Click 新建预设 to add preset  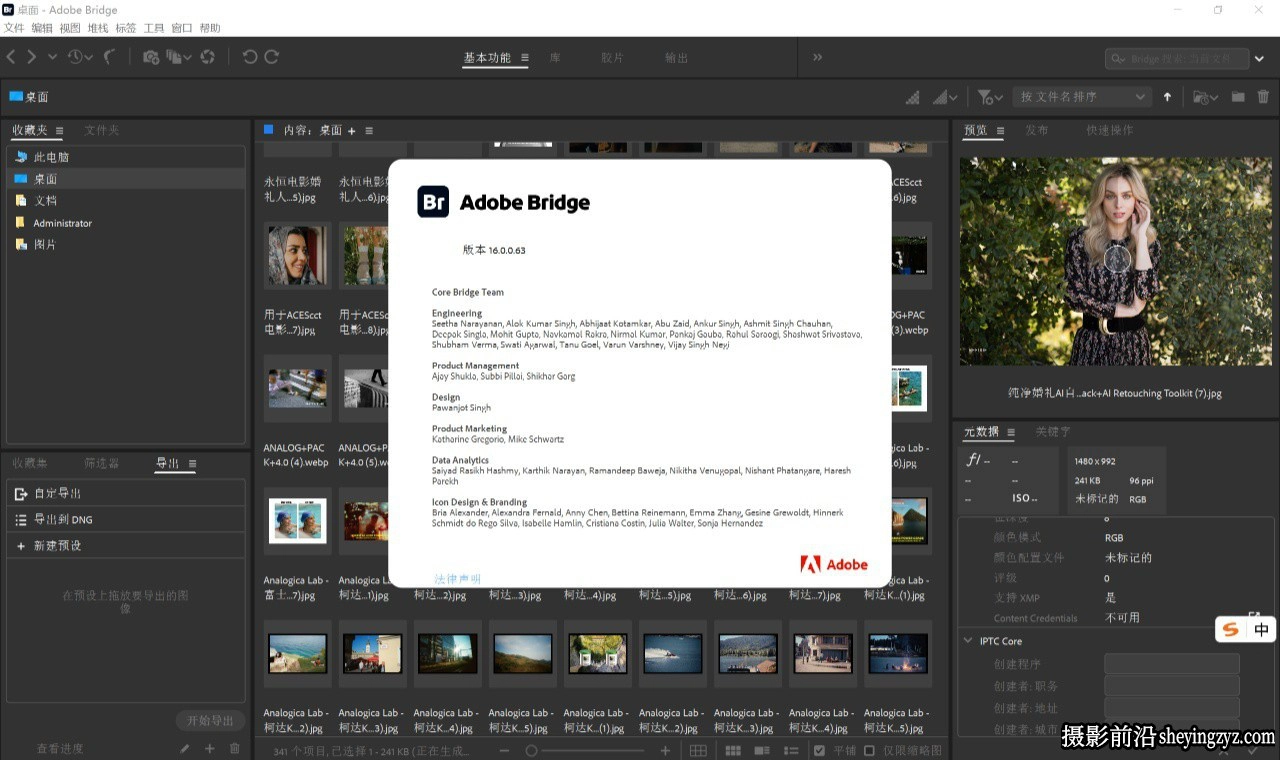[125, 545]
